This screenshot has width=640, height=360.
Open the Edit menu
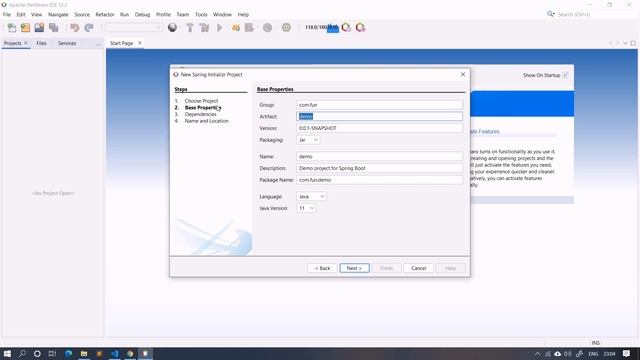(21, 14)
